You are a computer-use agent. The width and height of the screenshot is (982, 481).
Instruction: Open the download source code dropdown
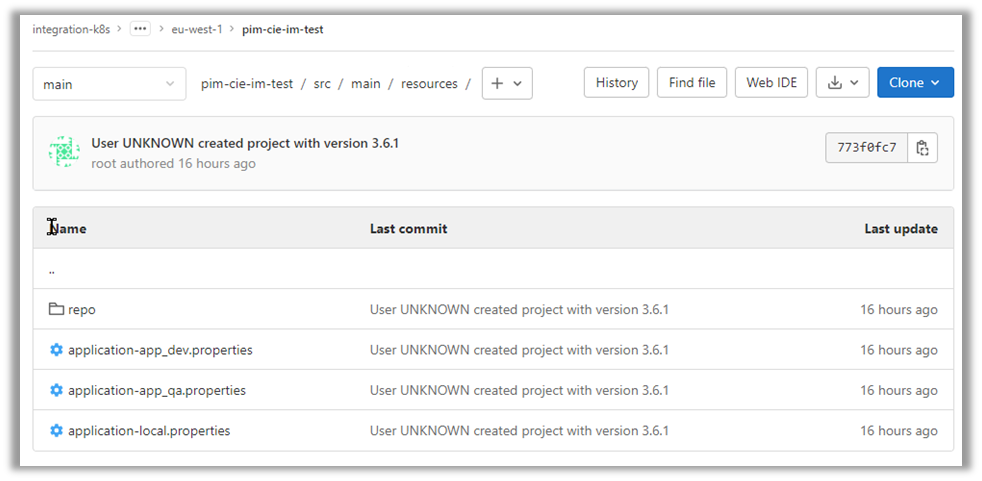pos(842,83)
